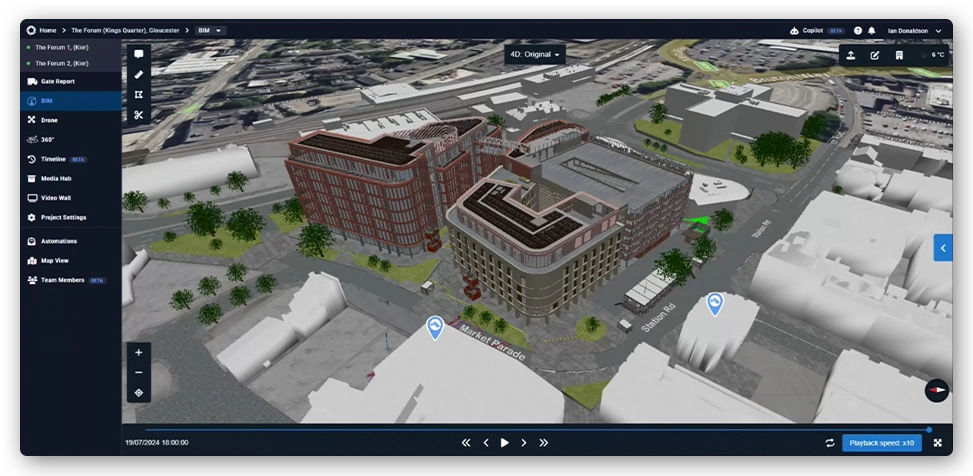Click the Playback speed x10 button
This screenshot has height=476, width=973.
pos(882,443)
